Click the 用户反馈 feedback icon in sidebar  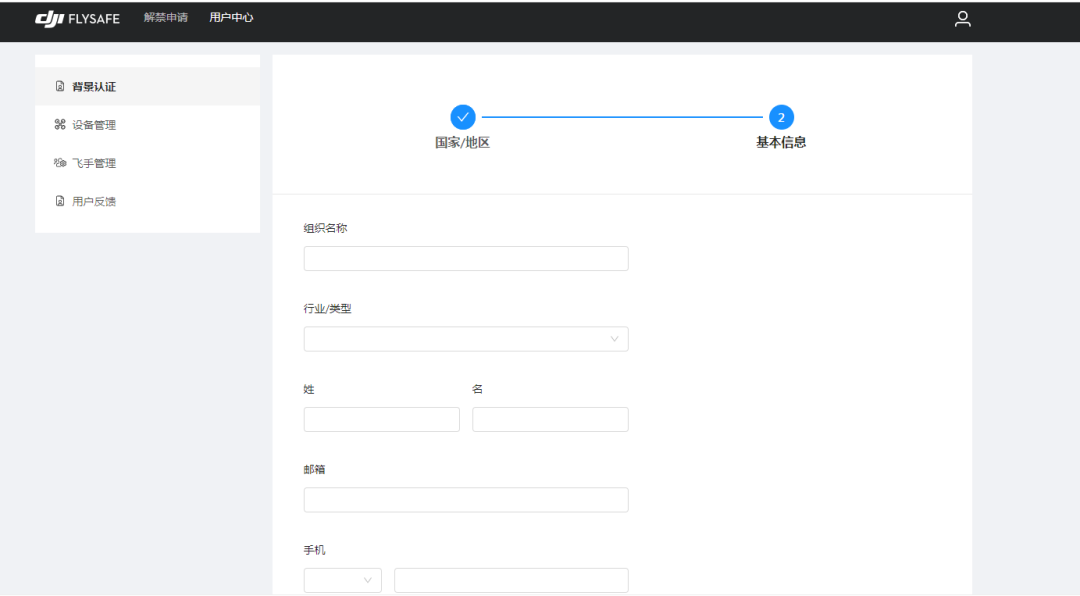pos(60,201)
